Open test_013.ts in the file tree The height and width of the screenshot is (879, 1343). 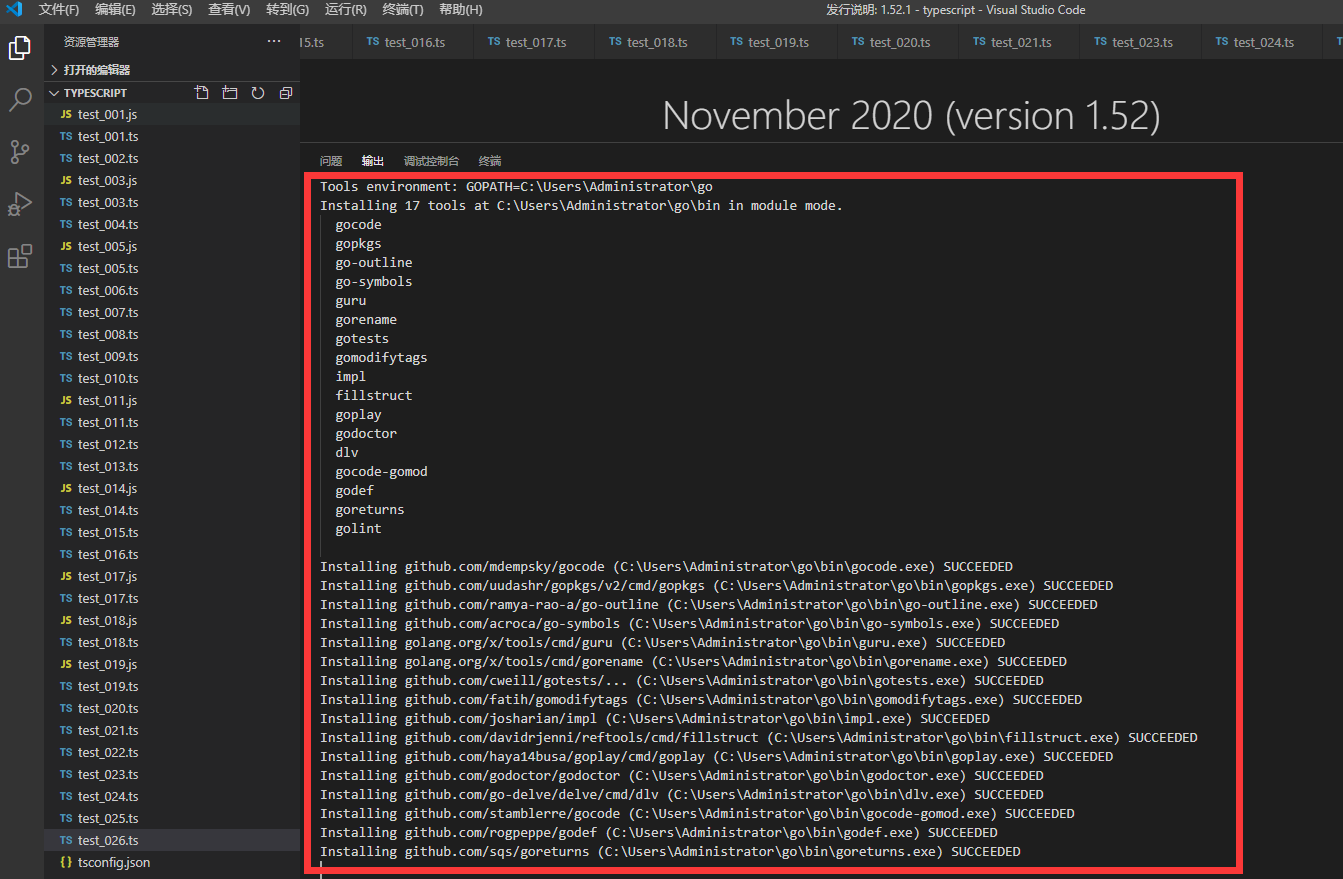[172, 466]
